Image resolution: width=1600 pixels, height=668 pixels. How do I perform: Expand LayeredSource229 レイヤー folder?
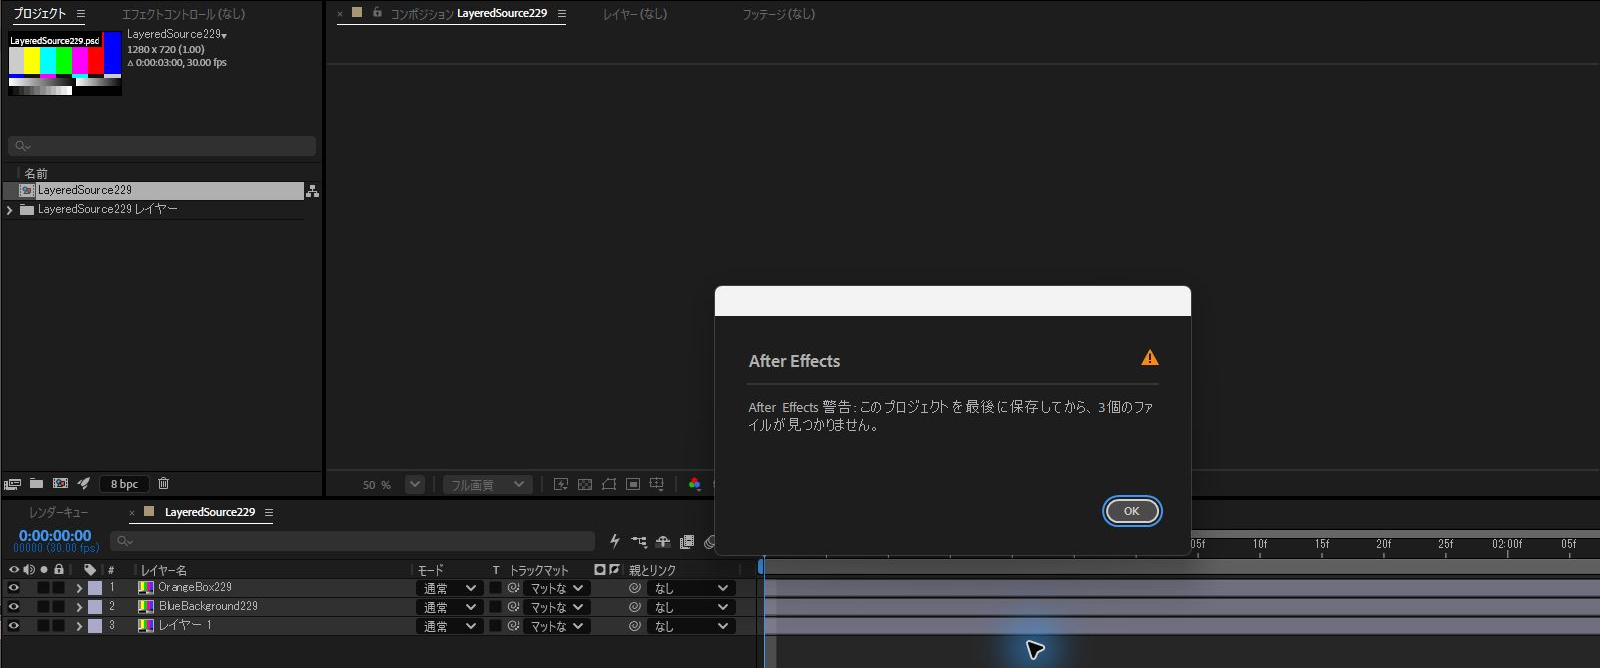(x=10, y=210)
